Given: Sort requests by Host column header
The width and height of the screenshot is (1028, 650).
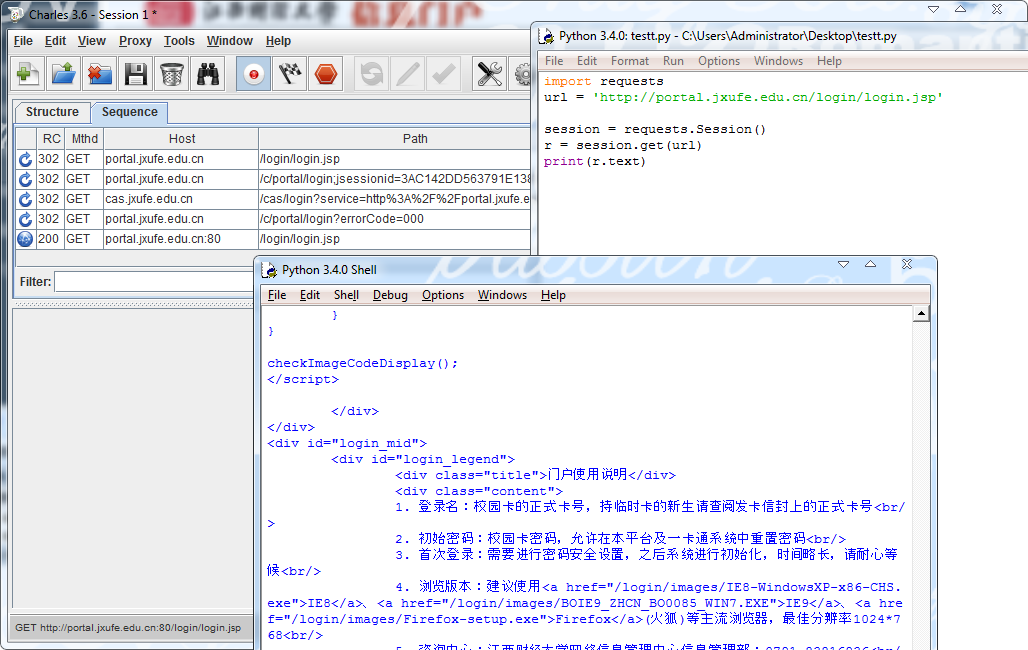Looking at the screenshot, I should click(181, 139).
